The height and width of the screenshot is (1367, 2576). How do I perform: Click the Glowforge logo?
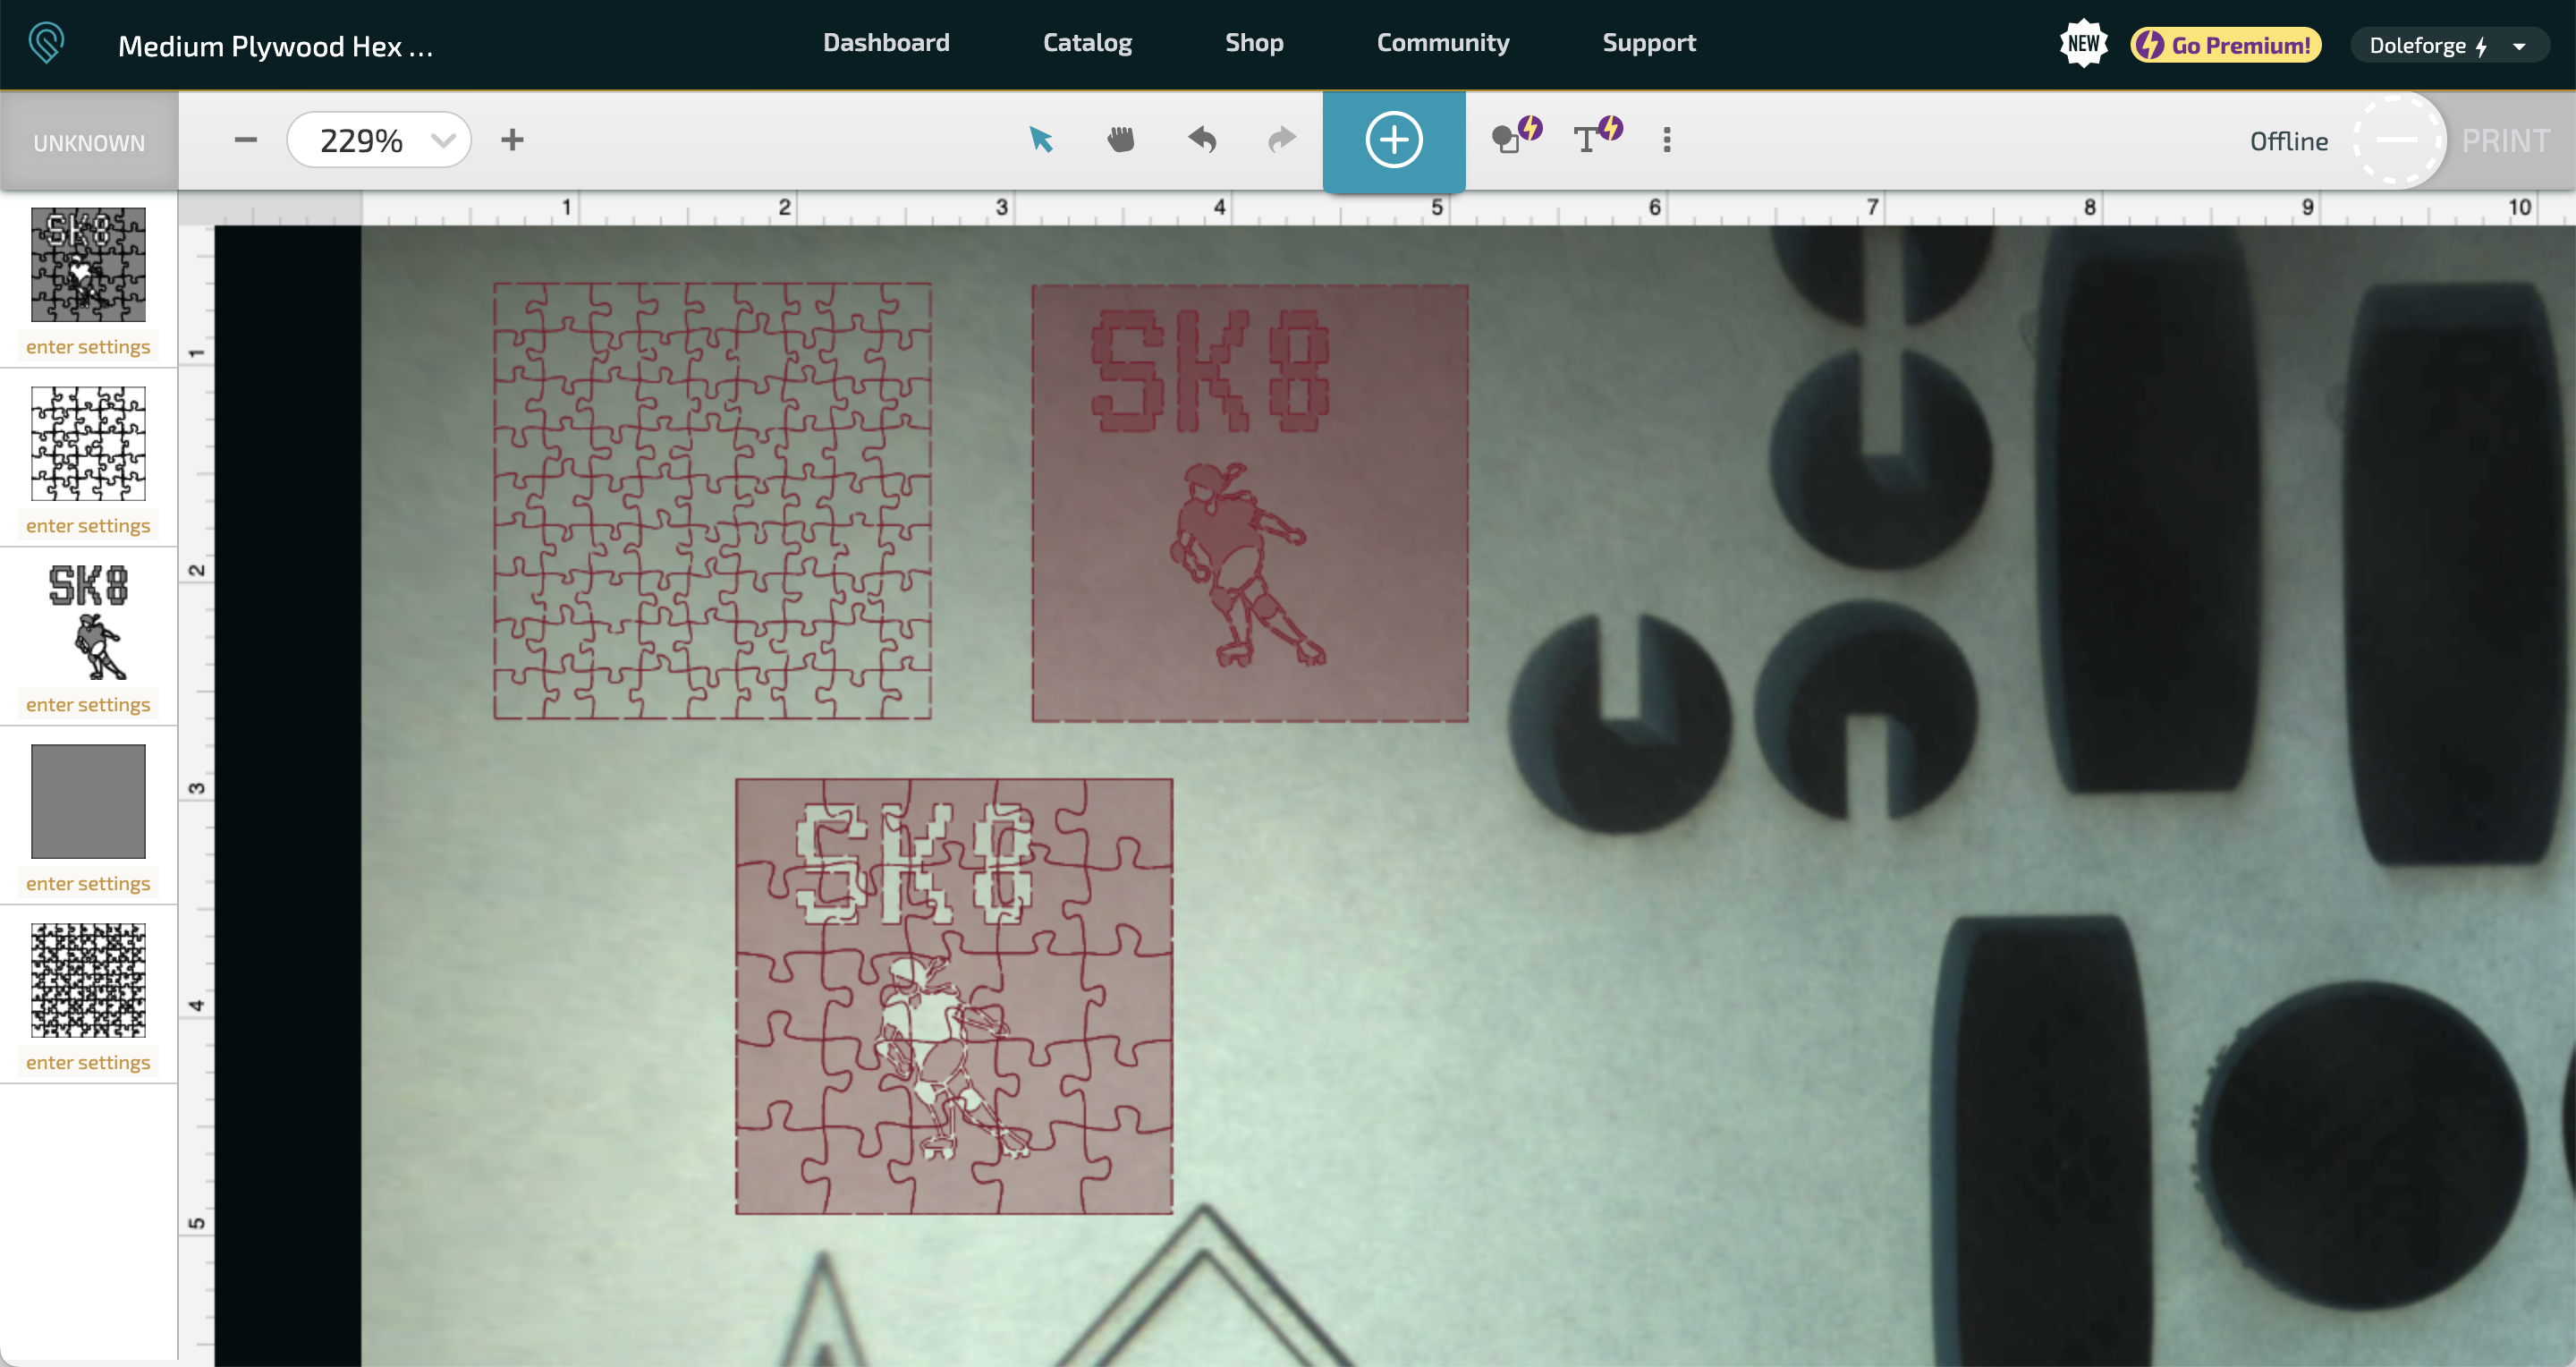44,42
